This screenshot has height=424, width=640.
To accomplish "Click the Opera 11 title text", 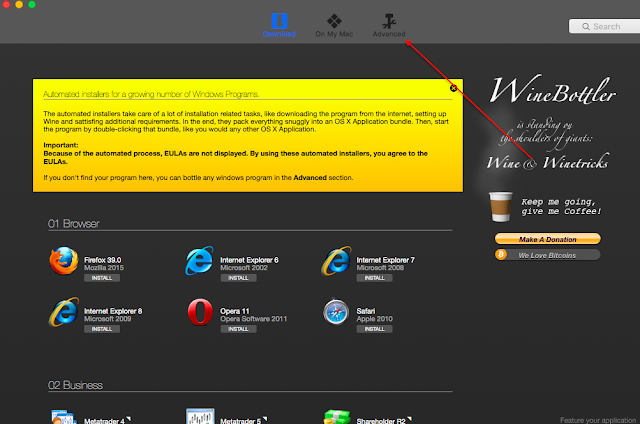I will [x=235, y=311].
